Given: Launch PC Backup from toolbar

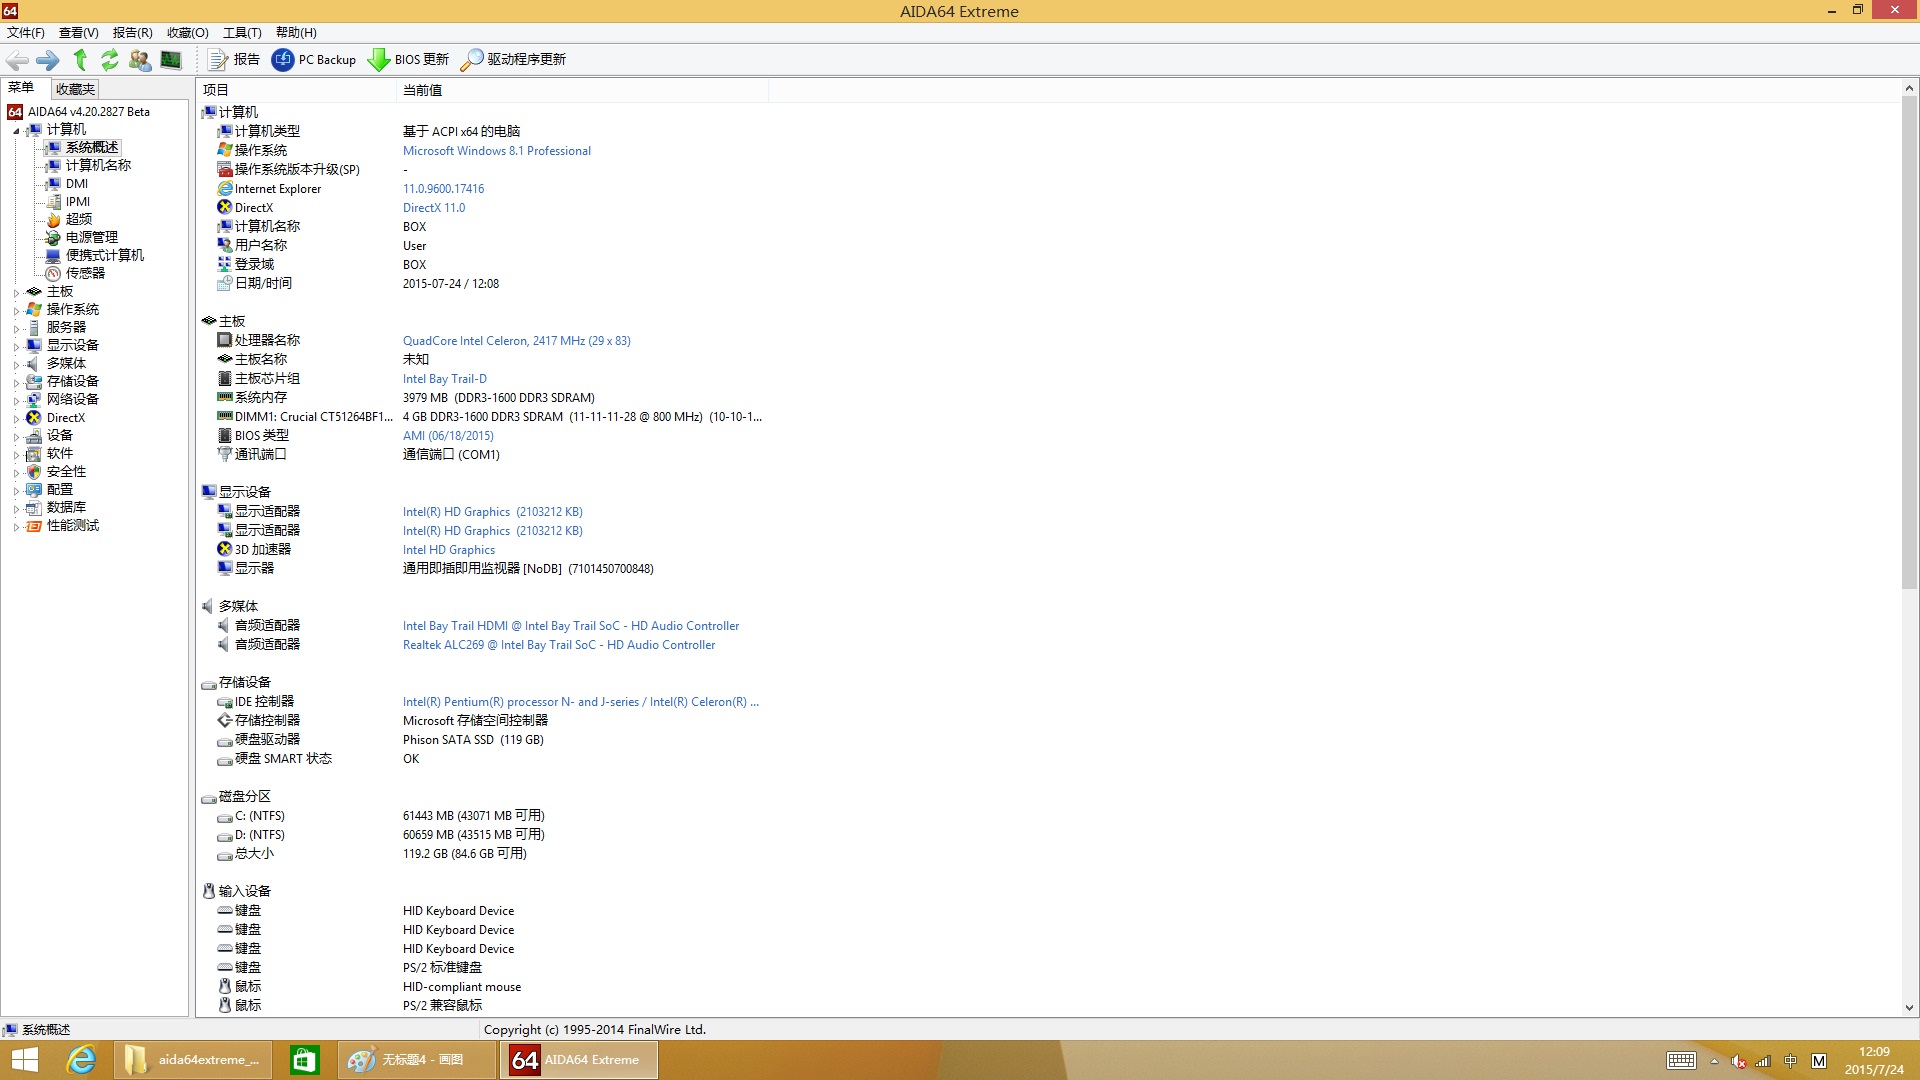Looking at the screenshot, I should tap(314, 60).
